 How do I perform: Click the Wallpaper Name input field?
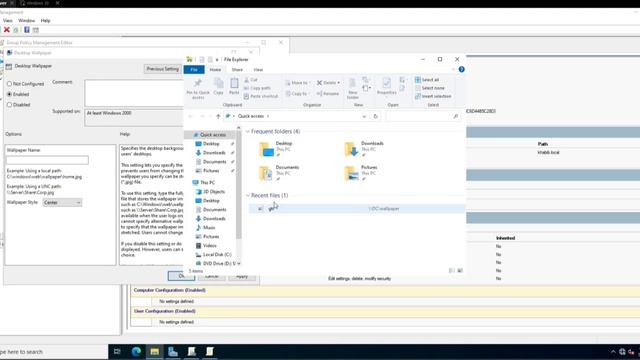47,160
